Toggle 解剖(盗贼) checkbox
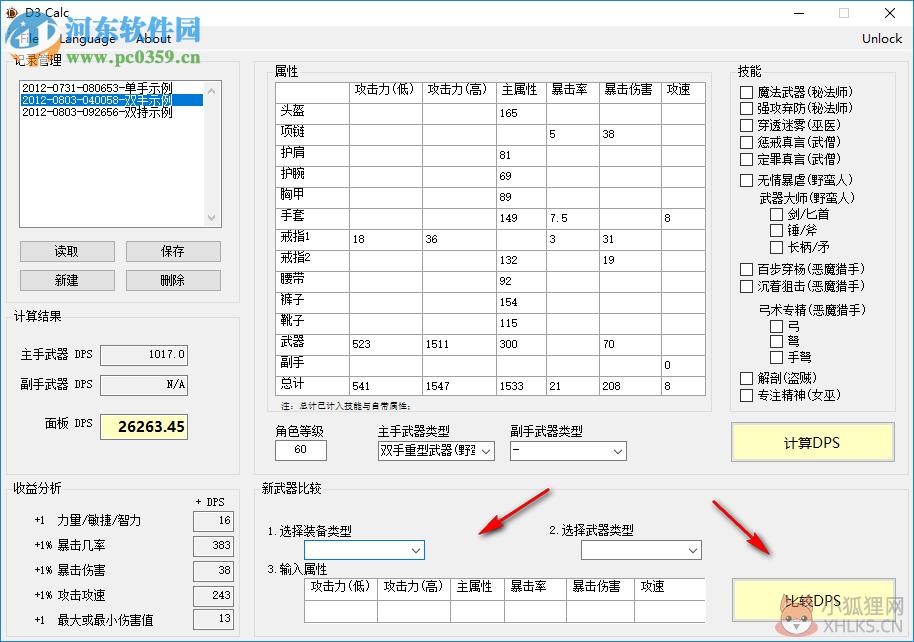This screenshot has width=914, height=642. pos(746,378)
